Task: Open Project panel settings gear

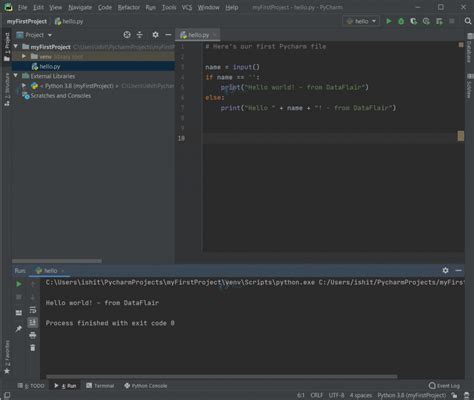Action: [x=155, y=35]
